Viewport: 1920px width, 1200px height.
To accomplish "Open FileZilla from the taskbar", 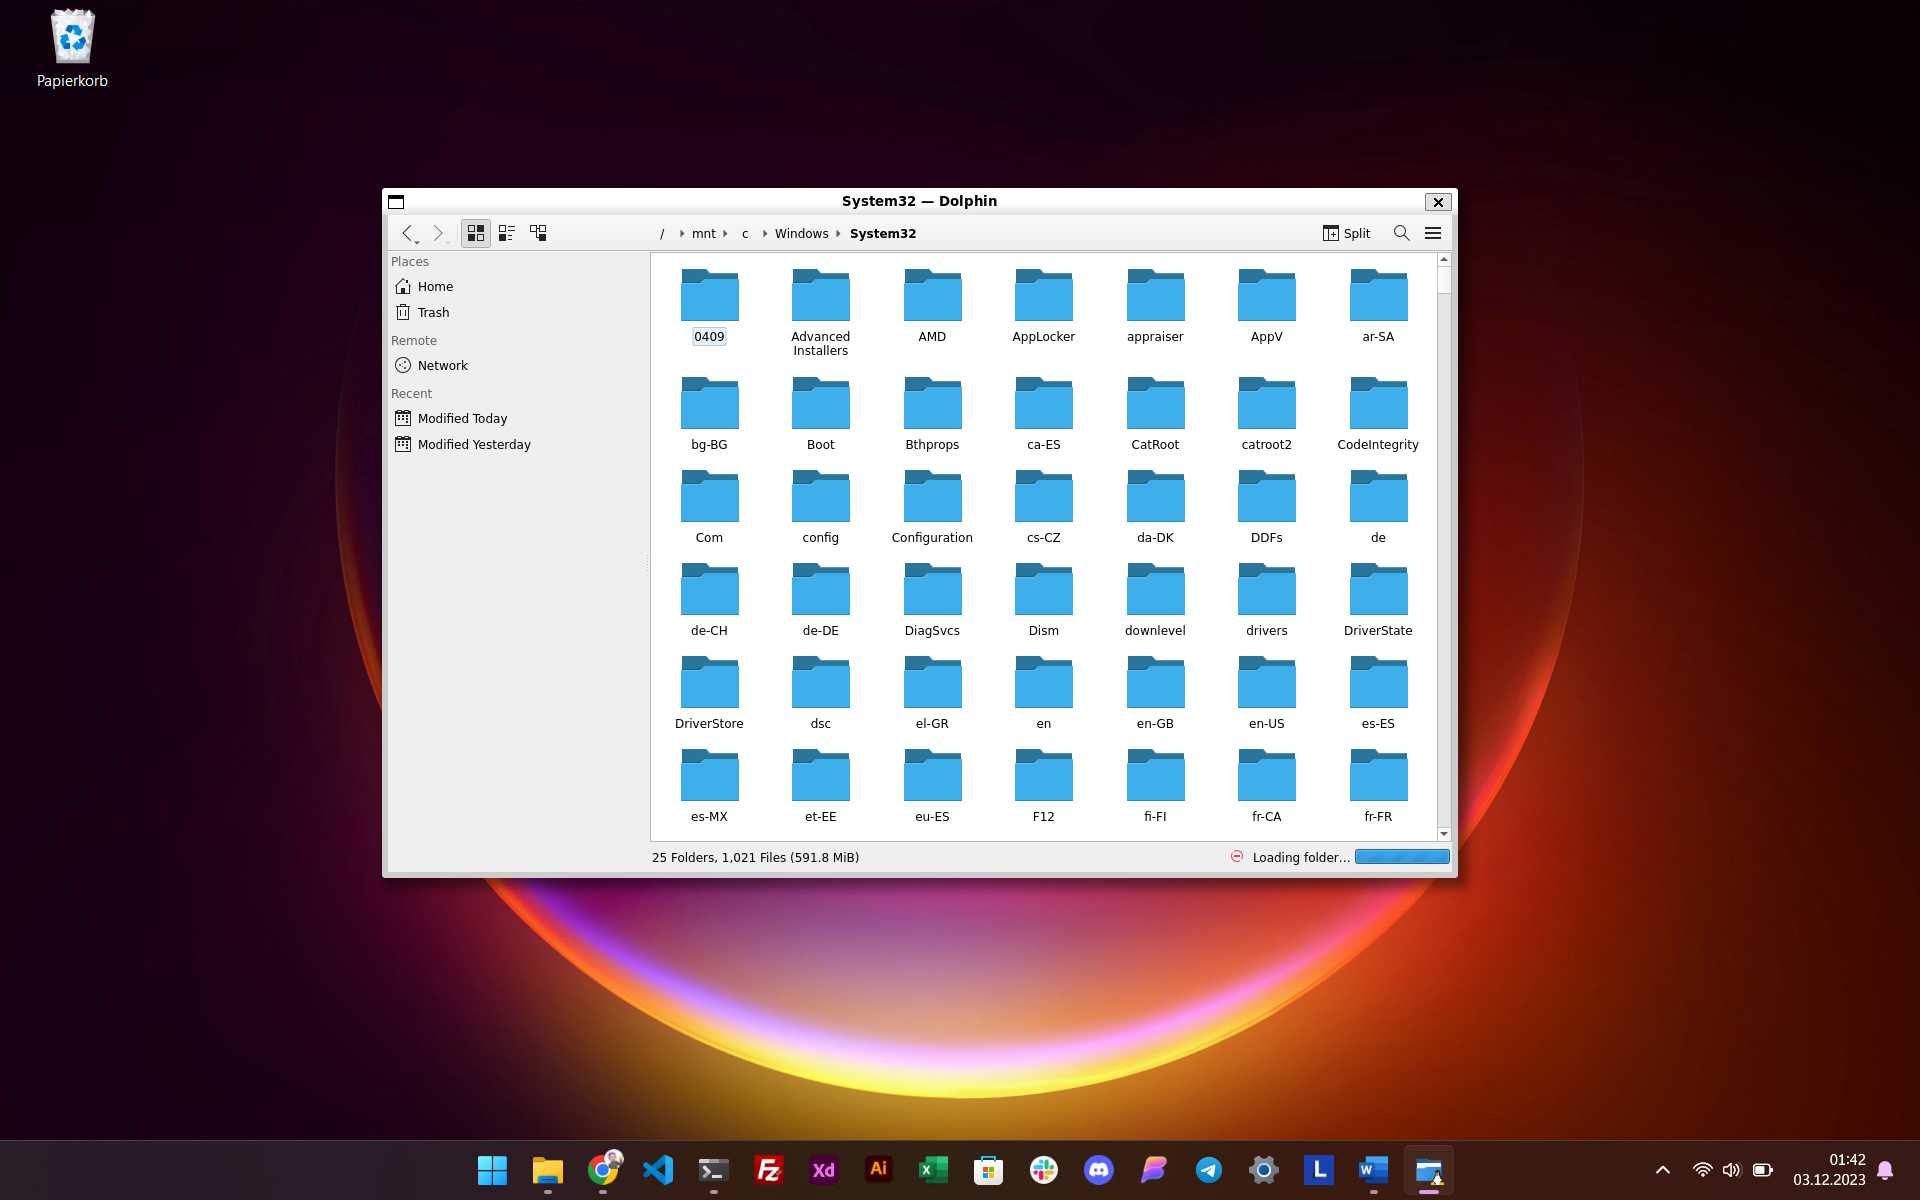I will (768, 1170).
